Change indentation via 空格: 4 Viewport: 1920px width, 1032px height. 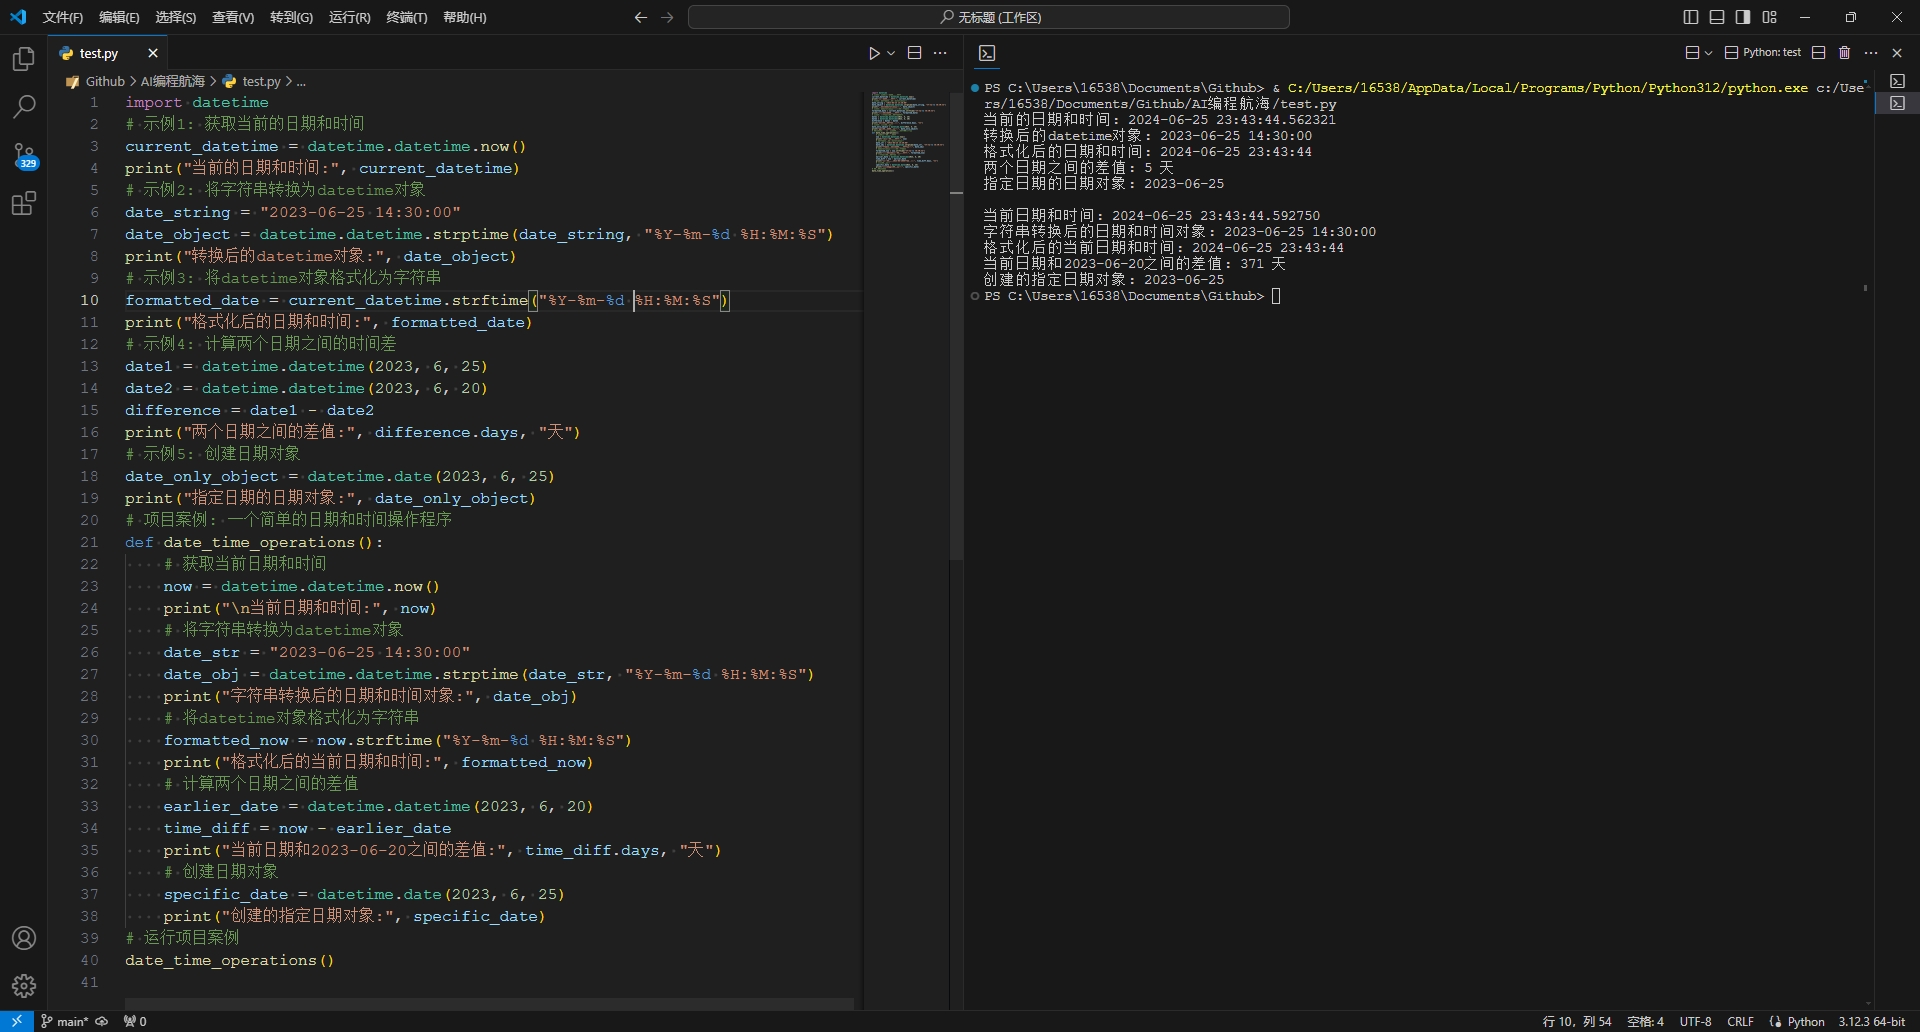1645,1021
